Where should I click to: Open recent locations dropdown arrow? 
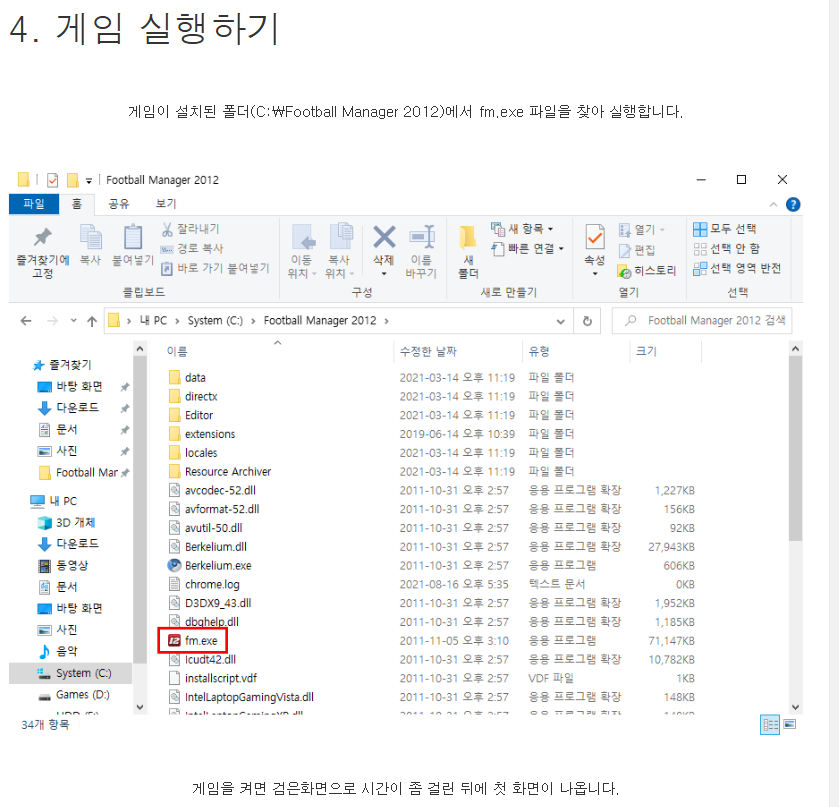click(x=73, y=321)
